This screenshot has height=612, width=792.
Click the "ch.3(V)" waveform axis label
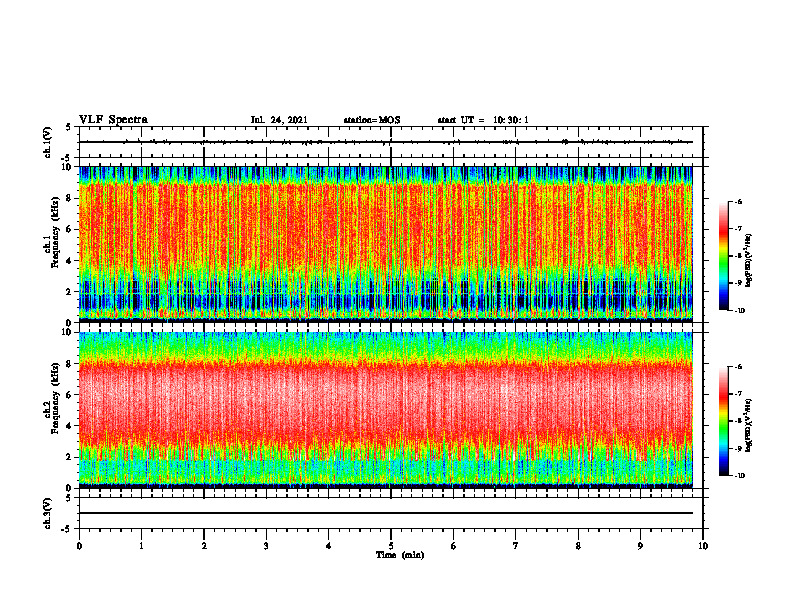pyautogui.click(x=47, y=513)
